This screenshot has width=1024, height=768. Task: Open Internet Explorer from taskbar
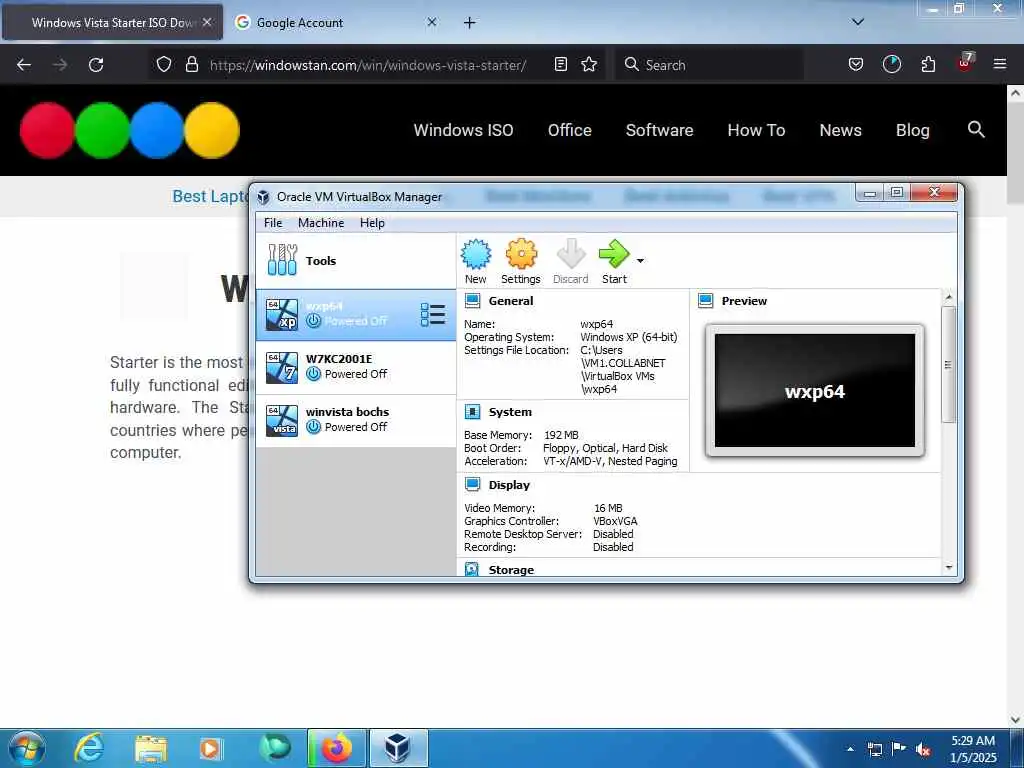(88, 748)
